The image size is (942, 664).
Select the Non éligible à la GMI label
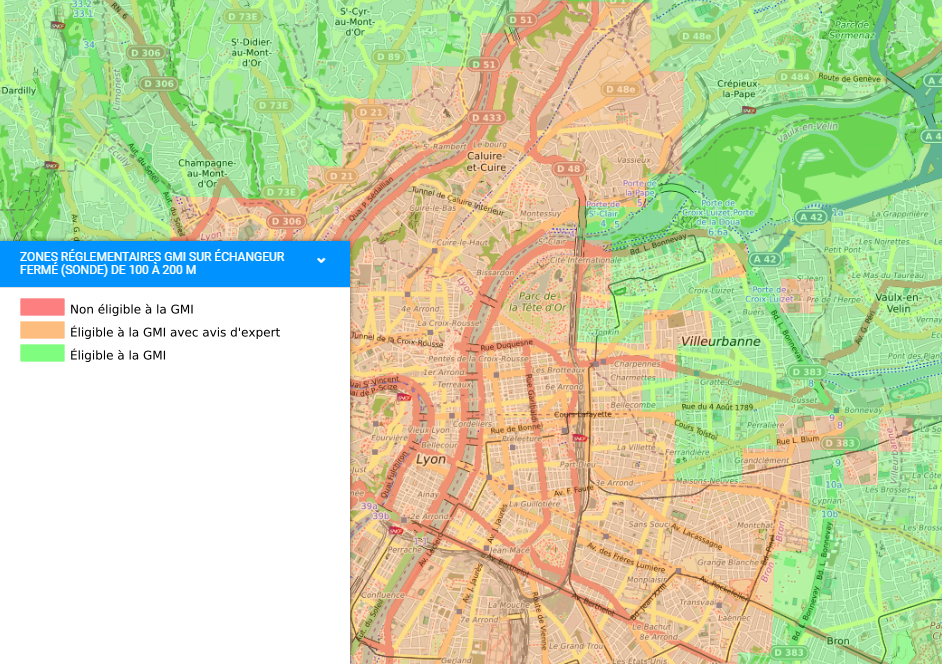pos(131,309)
